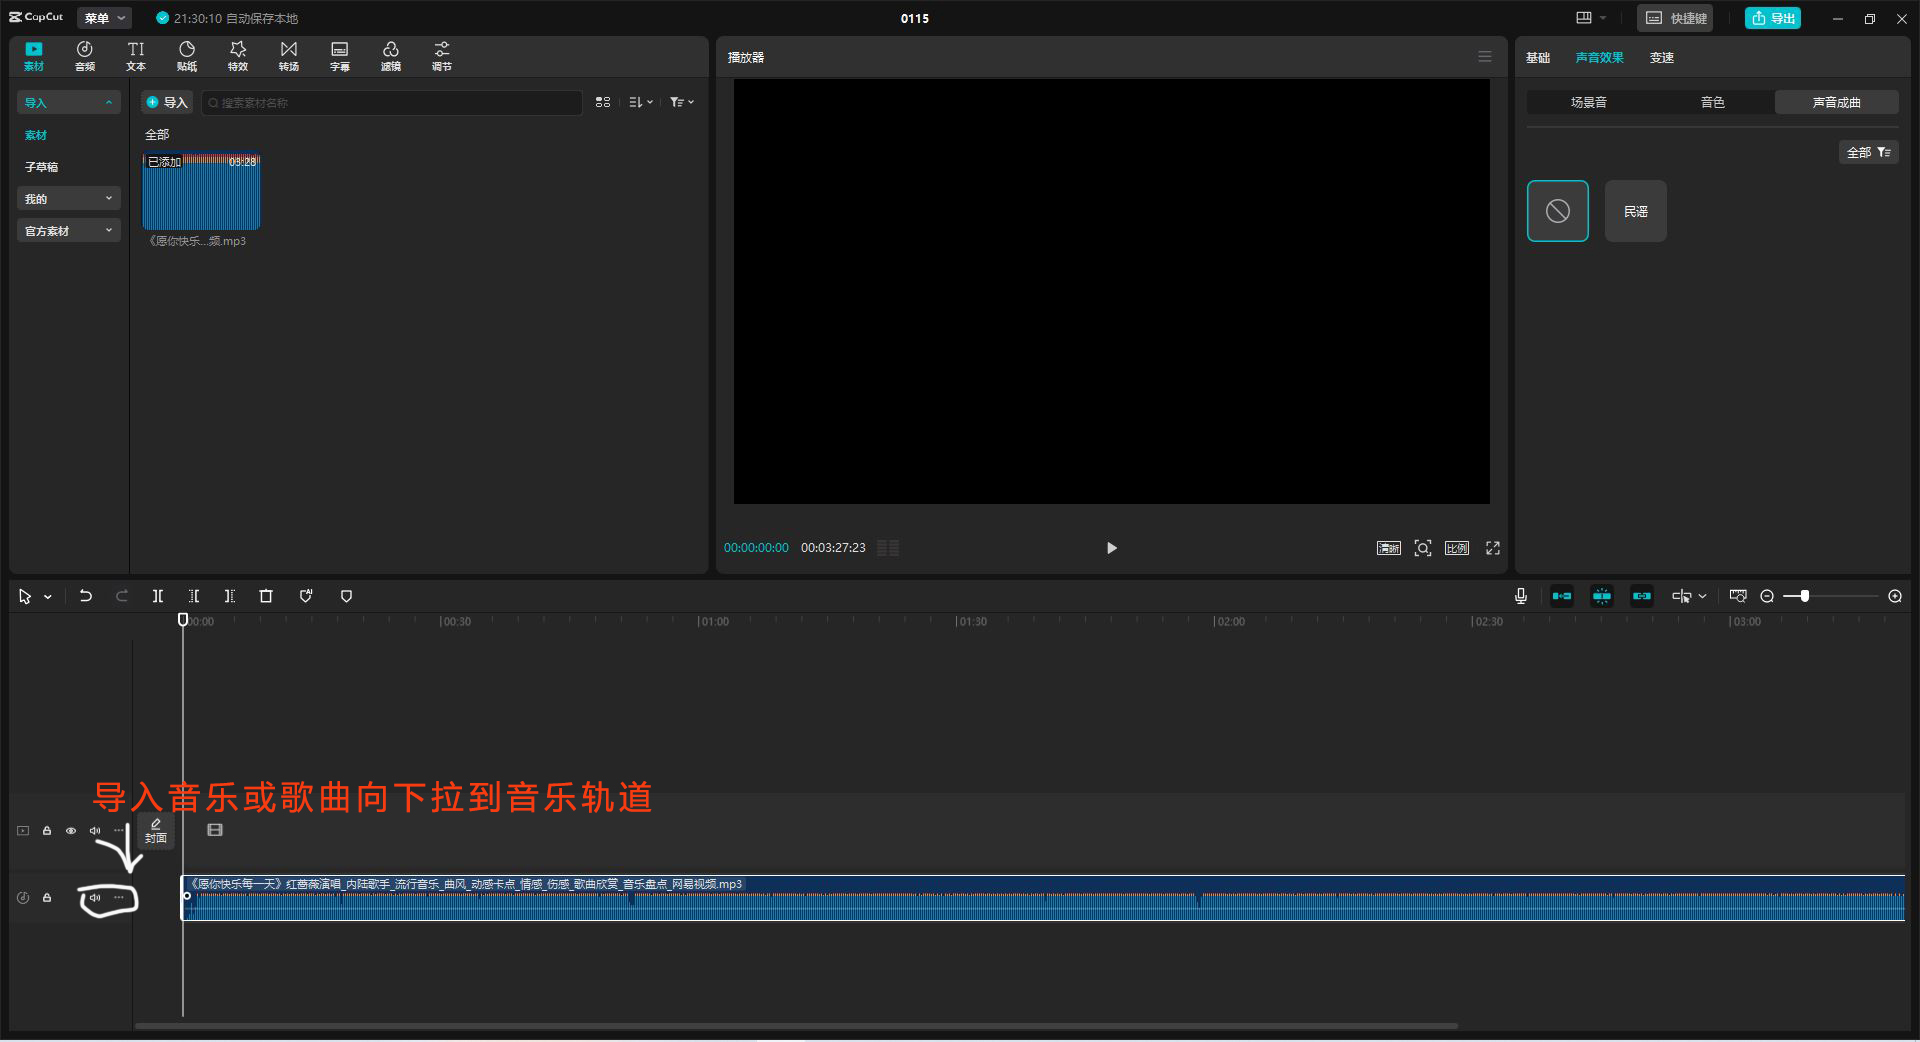Open the 音频 audio panel
This screenshot has width=1920, height=1042.
pyautogui.click(x=85, y=56)
